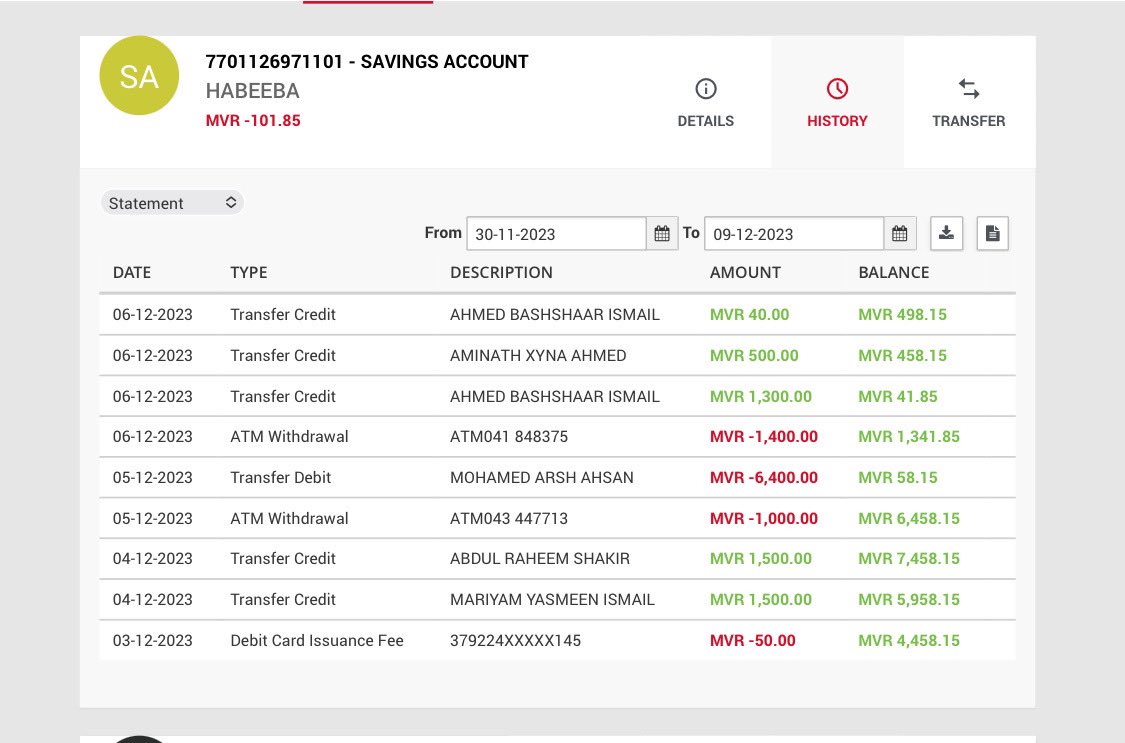The width and height of the screenshot is (1125, 743).
Task: Open the document export icon
Action: point(993,233)
